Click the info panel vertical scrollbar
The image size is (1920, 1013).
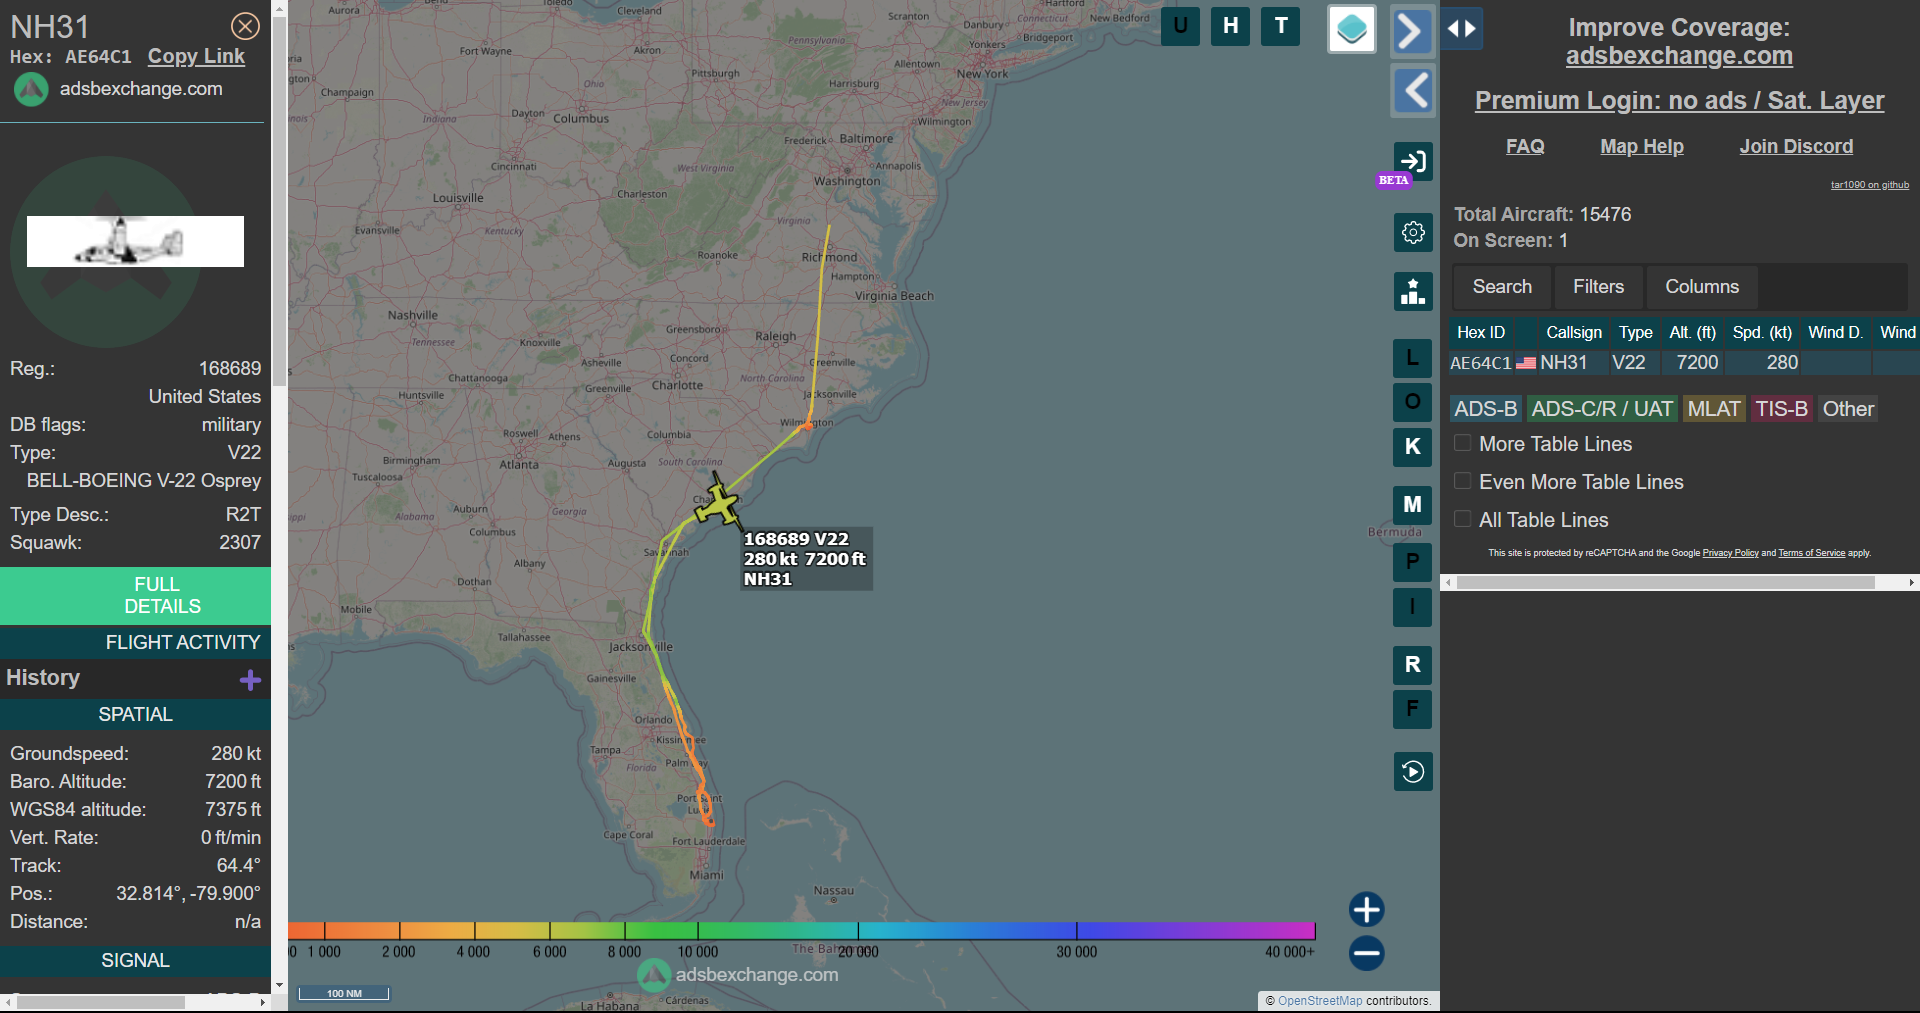point(279,200)
